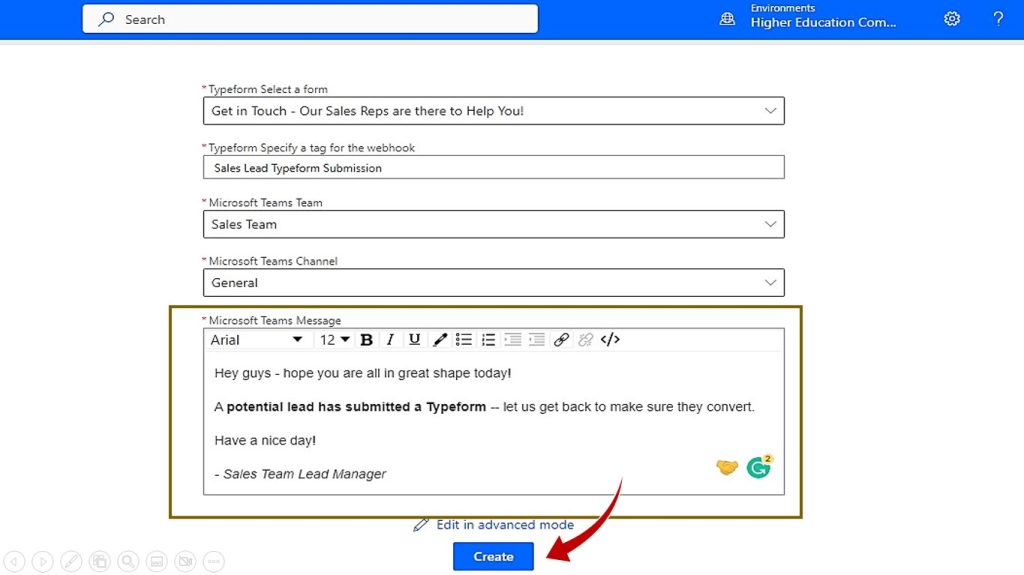The height and width of the screenshot is (575, 1024).
Task: Insert a bulleted list
Action: [x=464, y=340]
